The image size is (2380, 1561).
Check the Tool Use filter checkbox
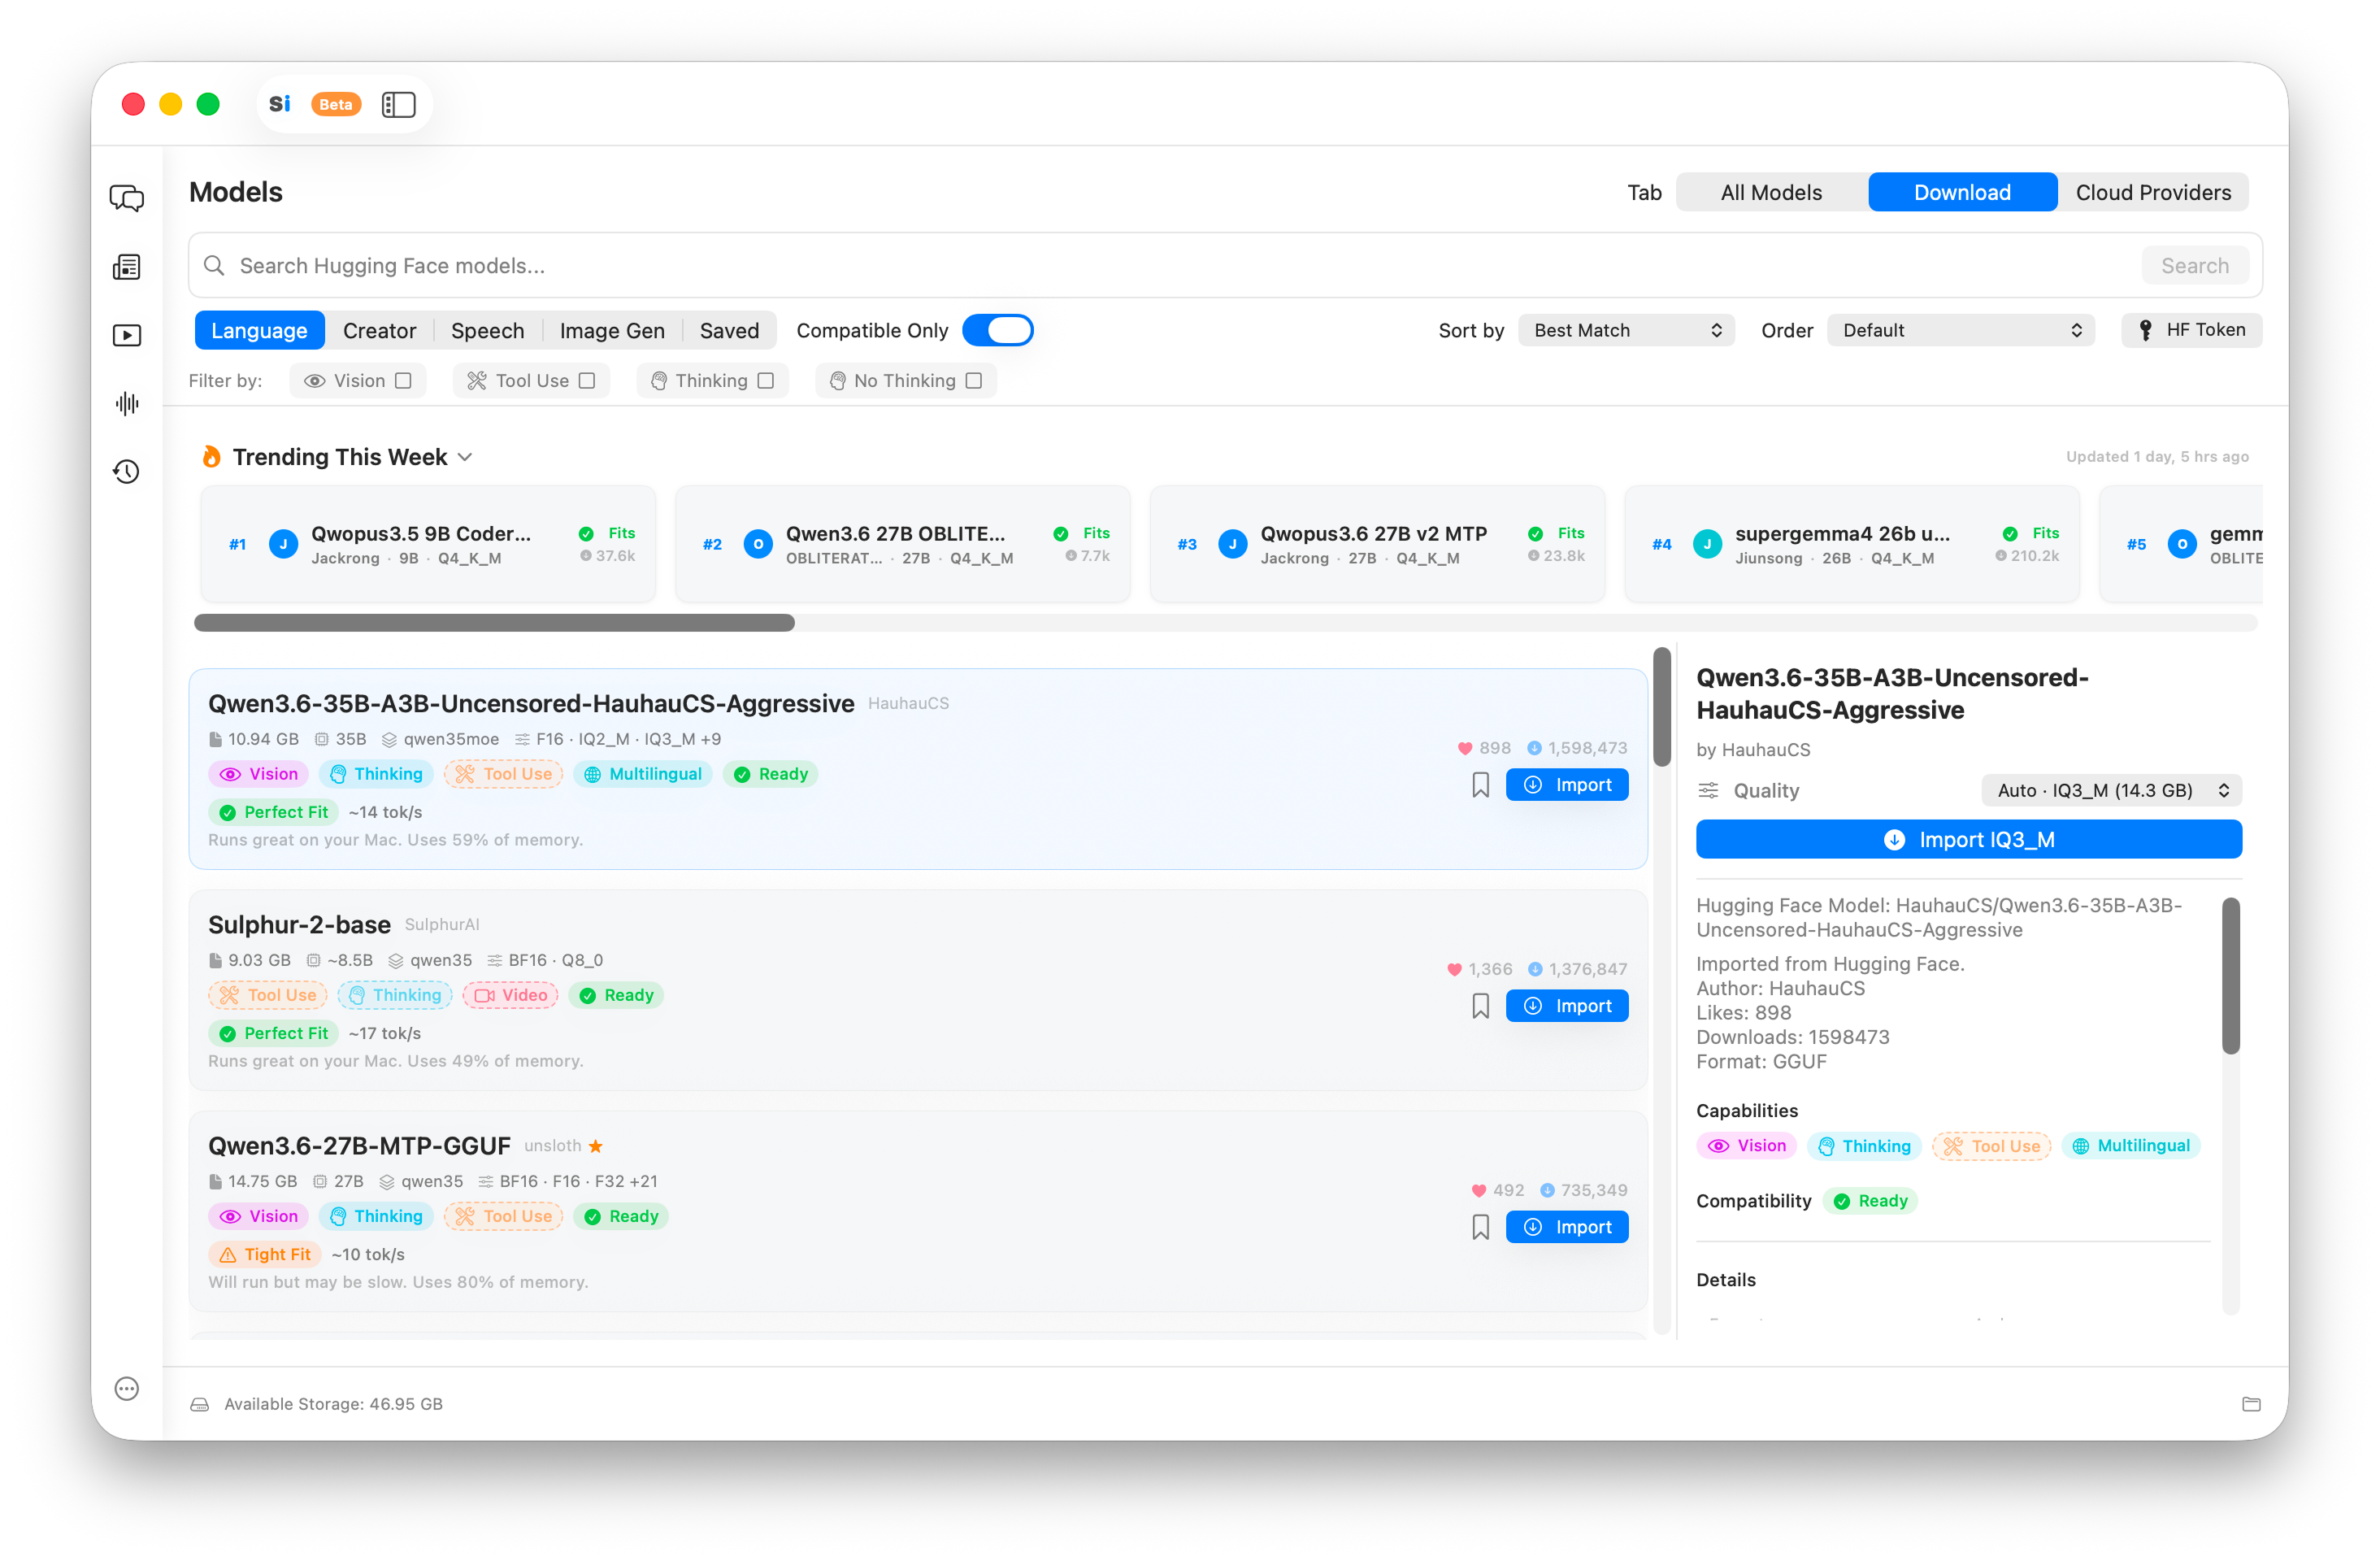(587, 380)
